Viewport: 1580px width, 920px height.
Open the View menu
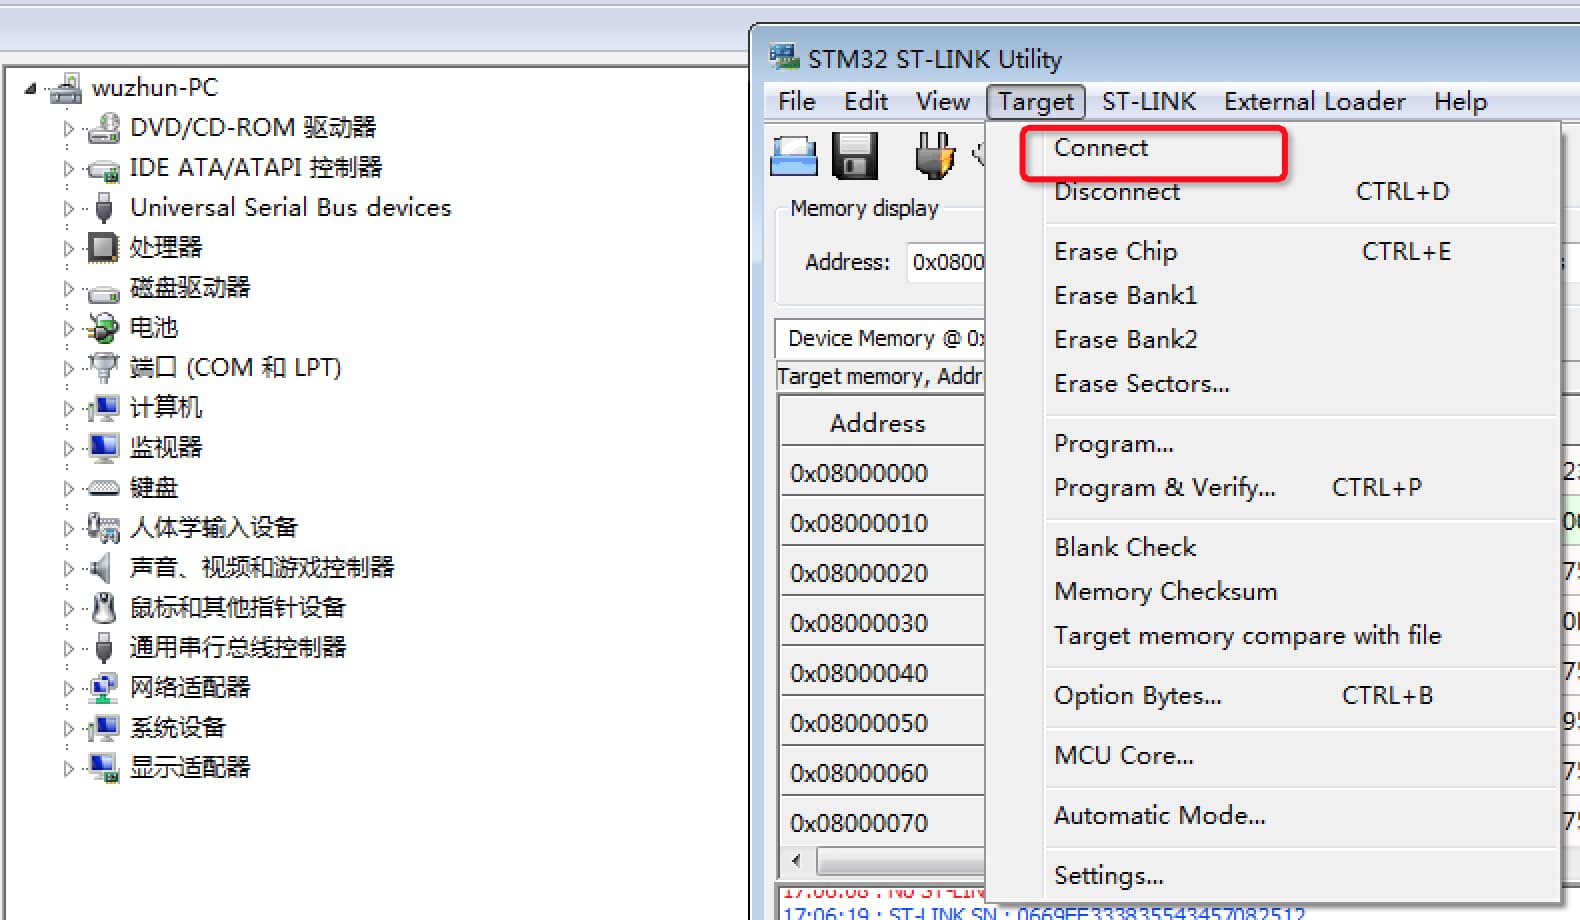[x=943, y=102]
